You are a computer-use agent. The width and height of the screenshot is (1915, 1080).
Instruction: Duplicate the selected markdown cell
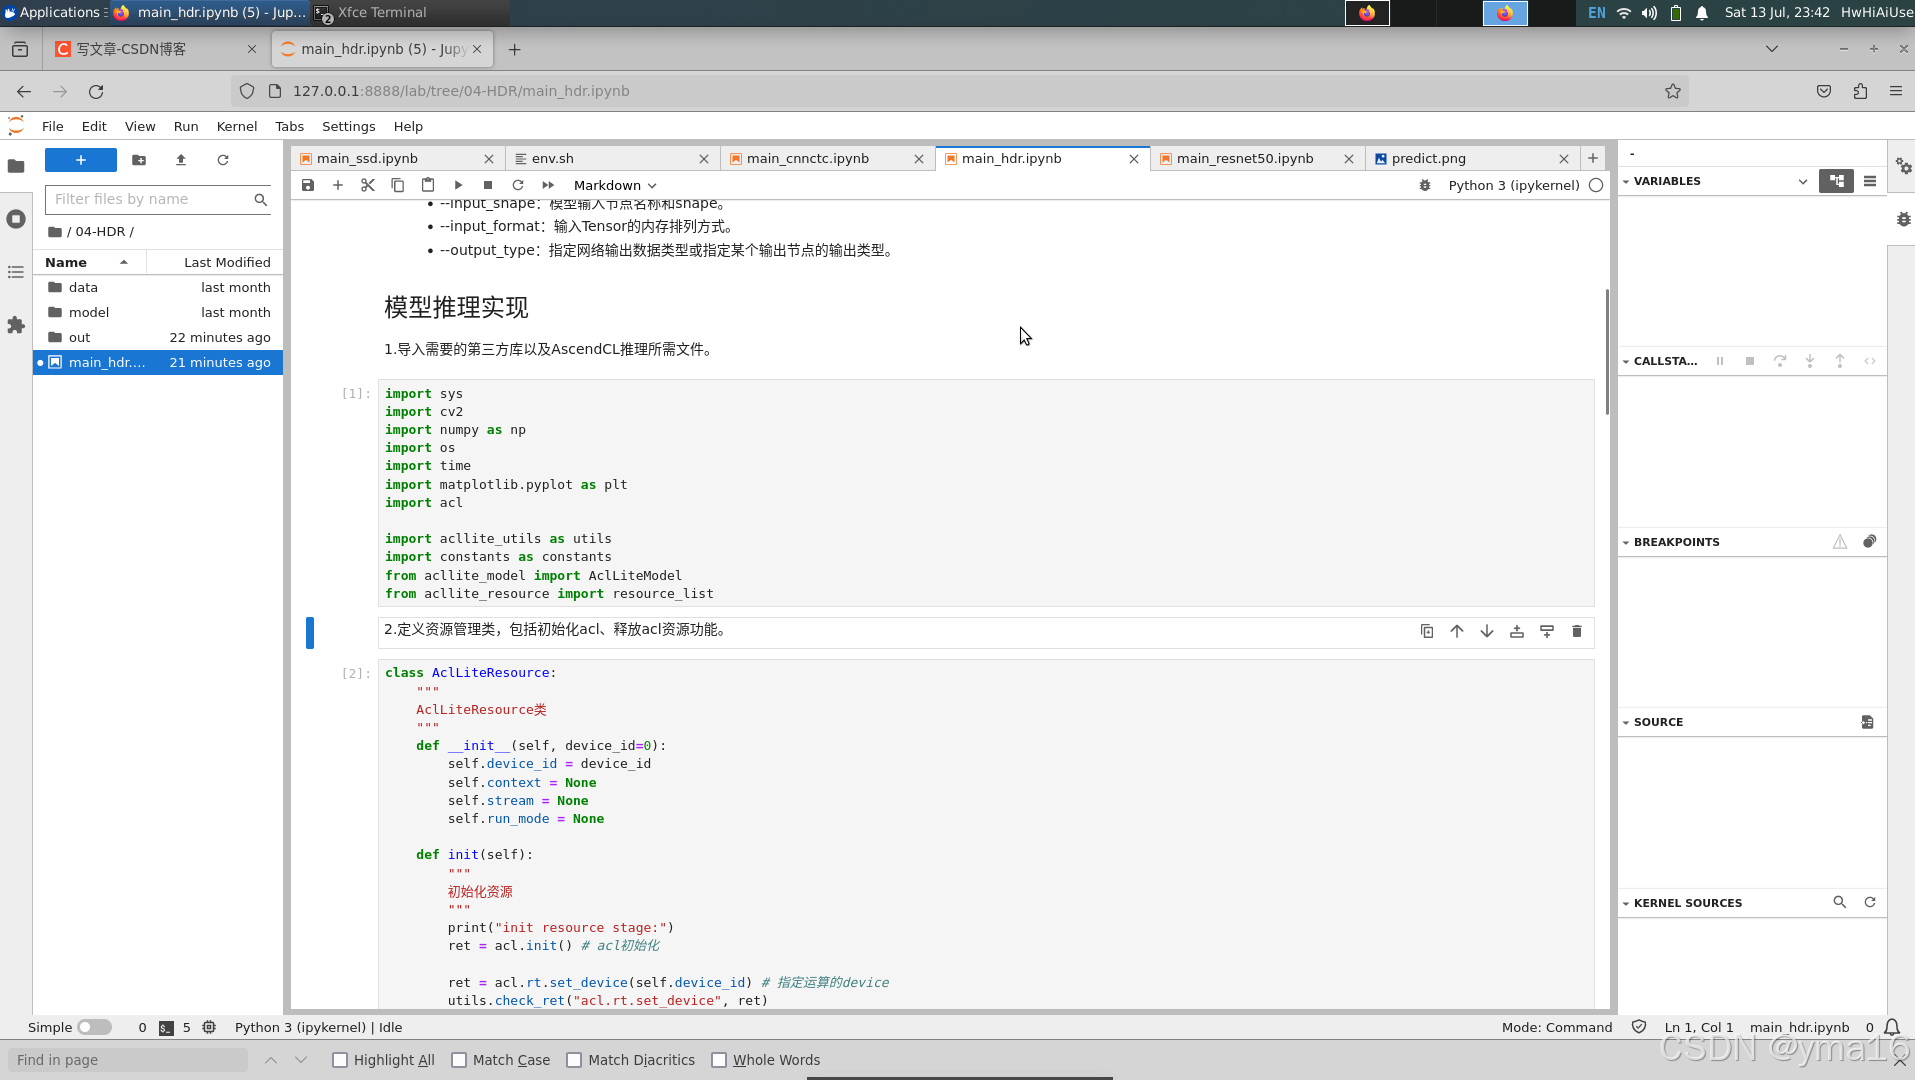[1427, 631]
